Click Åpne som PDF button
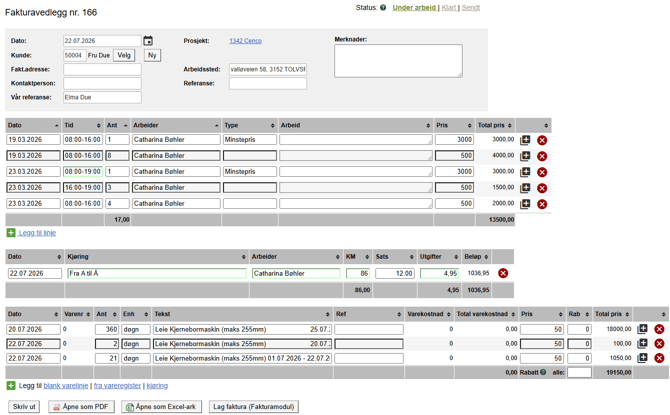Screen dimensions: 670x415 pyautogui.click(x=81, y=406)
